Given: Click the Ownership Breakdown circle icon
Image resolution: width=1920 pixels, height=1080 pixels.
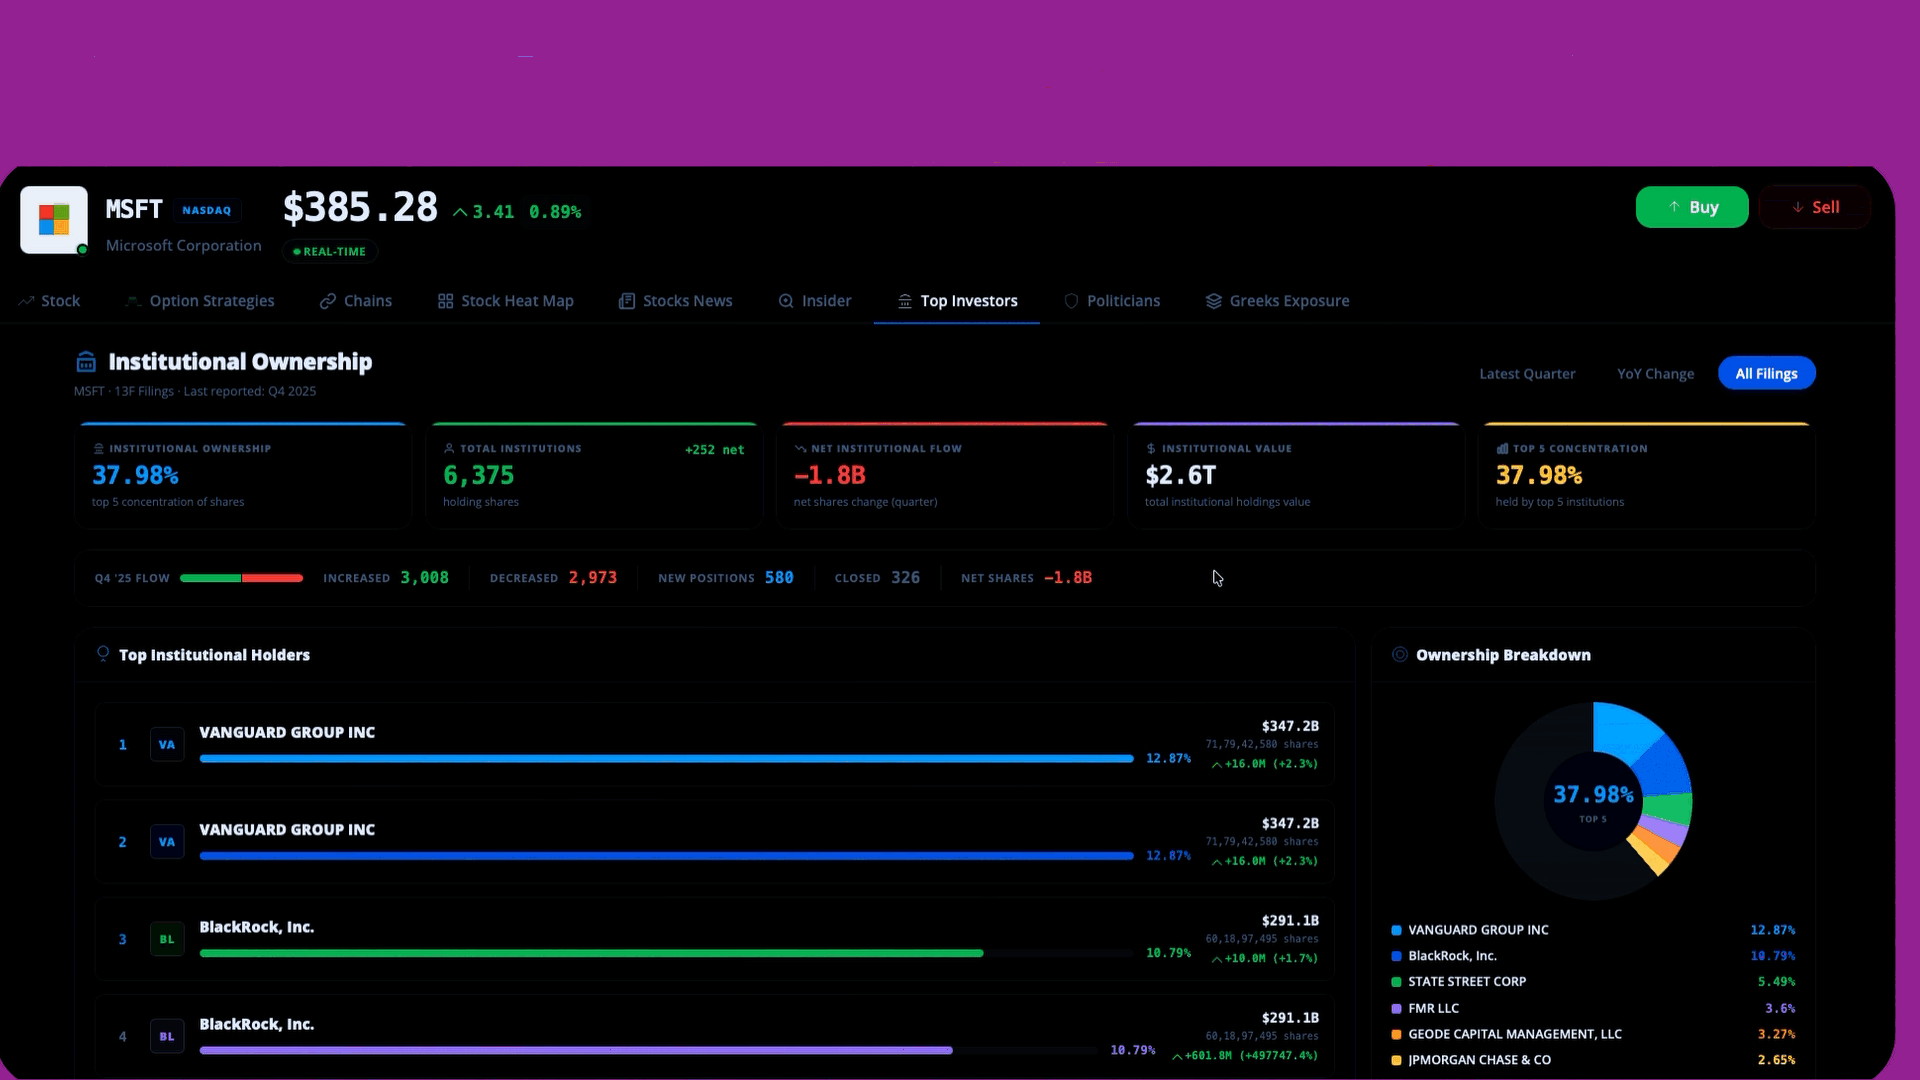Looking at the screenshot, I should click(x=1400, y=655).
